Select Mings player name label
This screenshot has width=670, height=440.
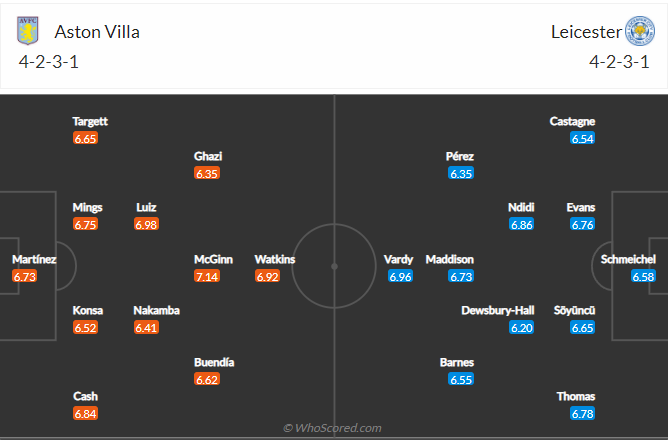[x=87, y=207]
